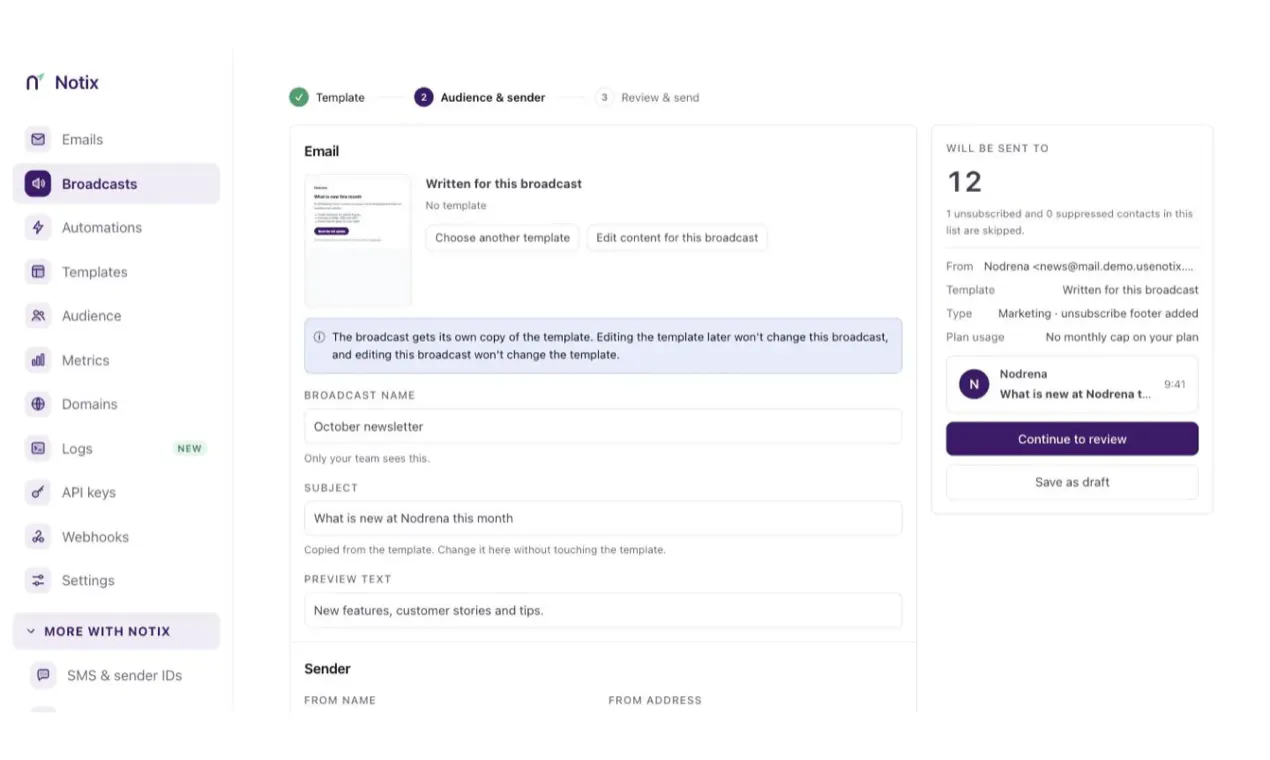Click the 9:41 time in inbox preview
This screenshot has height=760, width=1270.
(x=1175, y=384)
